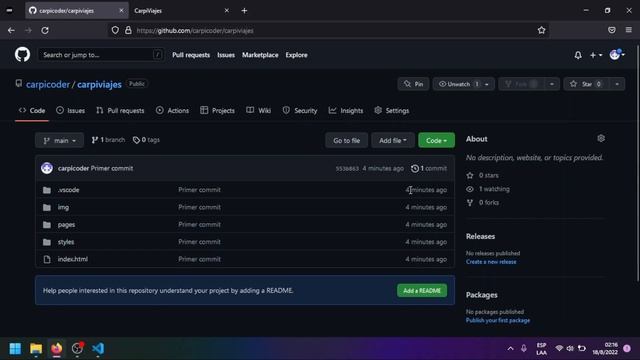Open the main branch dropdown
The height and width of the screenshot is (360, 640).
click(60, 140)
